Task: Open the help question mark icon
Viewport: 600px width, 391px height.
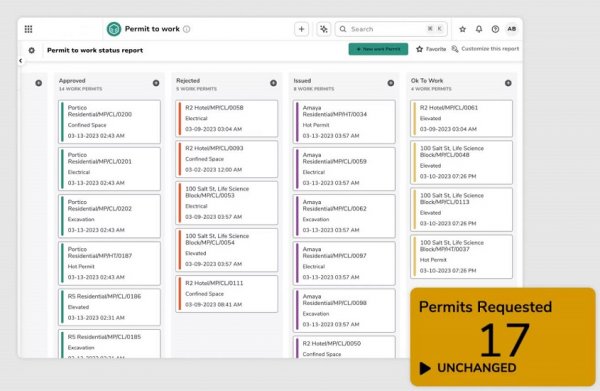Action: tap(495, 29)
